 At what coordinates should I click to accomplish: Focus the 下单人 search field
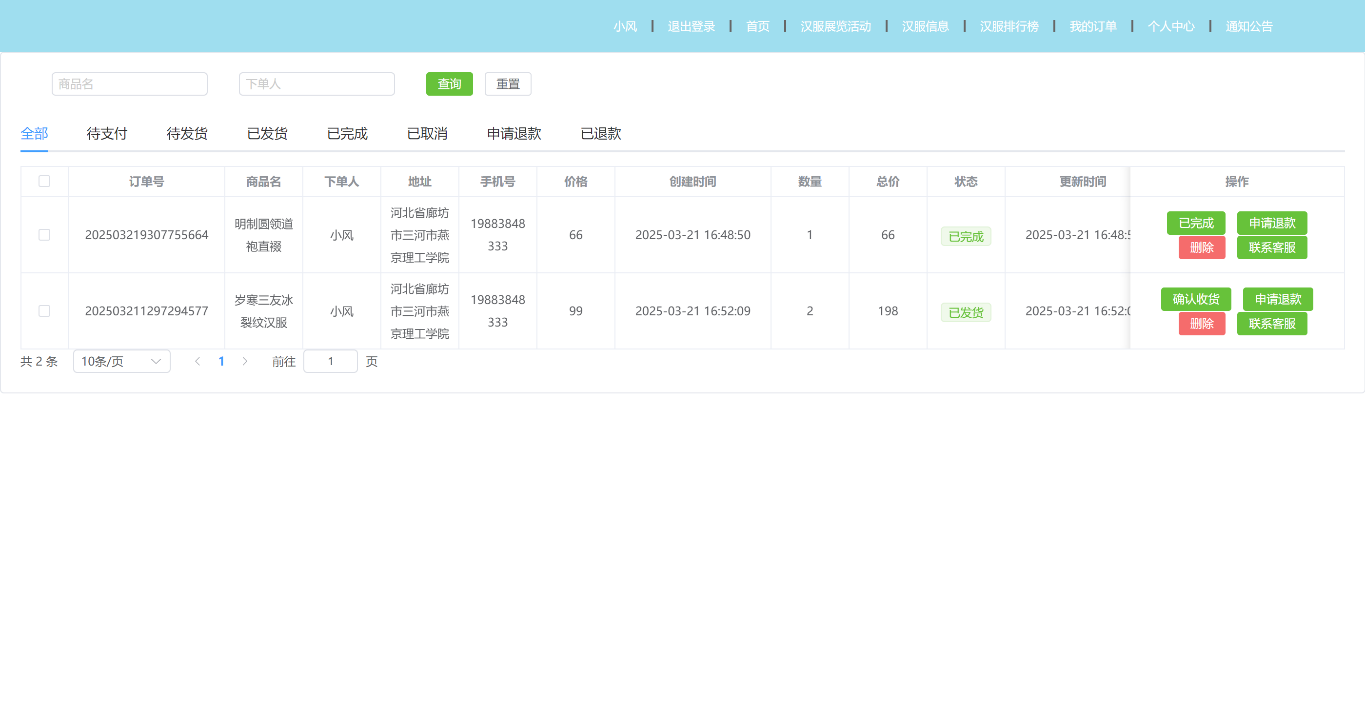pyautogui.click(x=317, y=84)
